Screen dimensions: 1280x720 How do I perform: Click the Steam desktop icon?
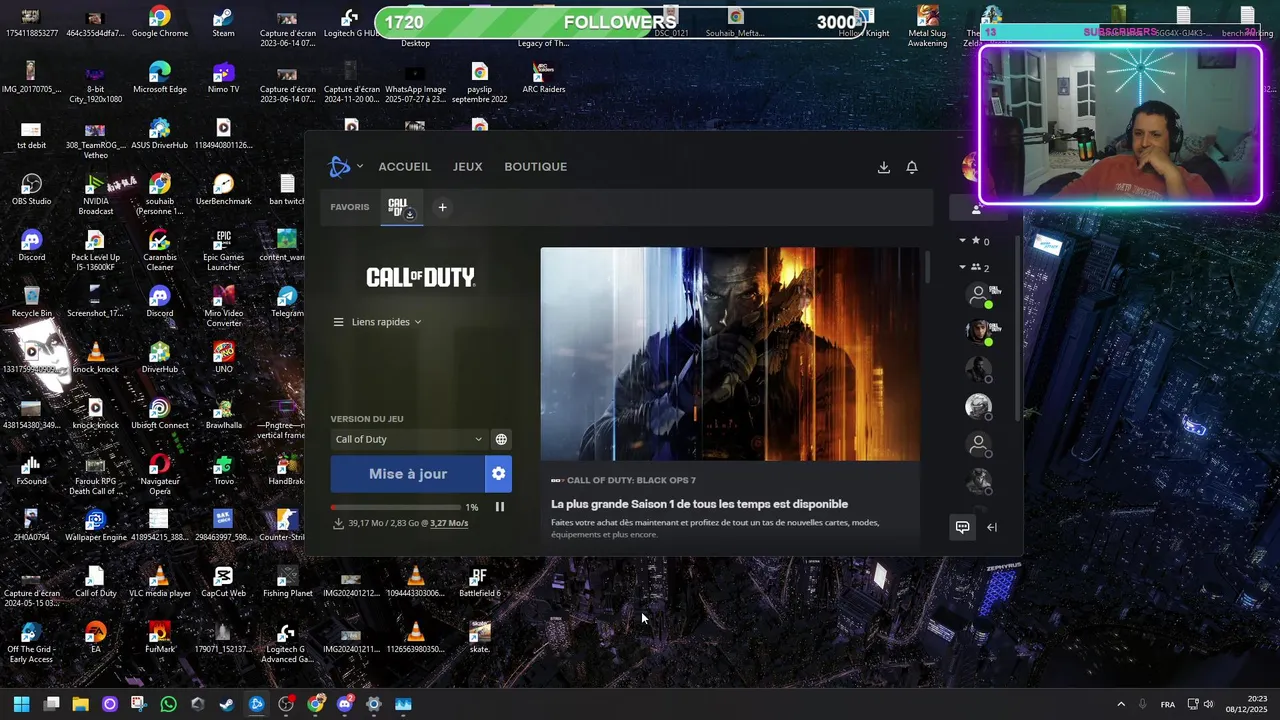click(x=223, y=23)
